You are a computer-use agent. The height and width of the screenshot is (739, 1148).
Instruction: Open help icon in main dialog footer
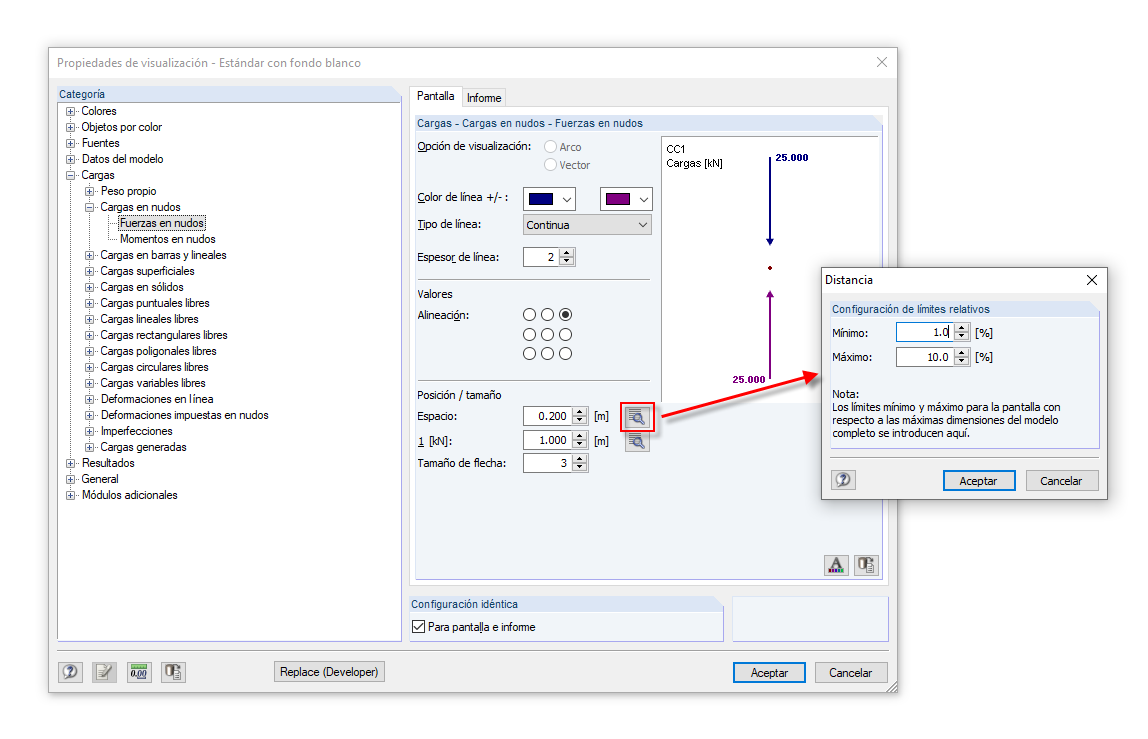(x=70, y=672)
